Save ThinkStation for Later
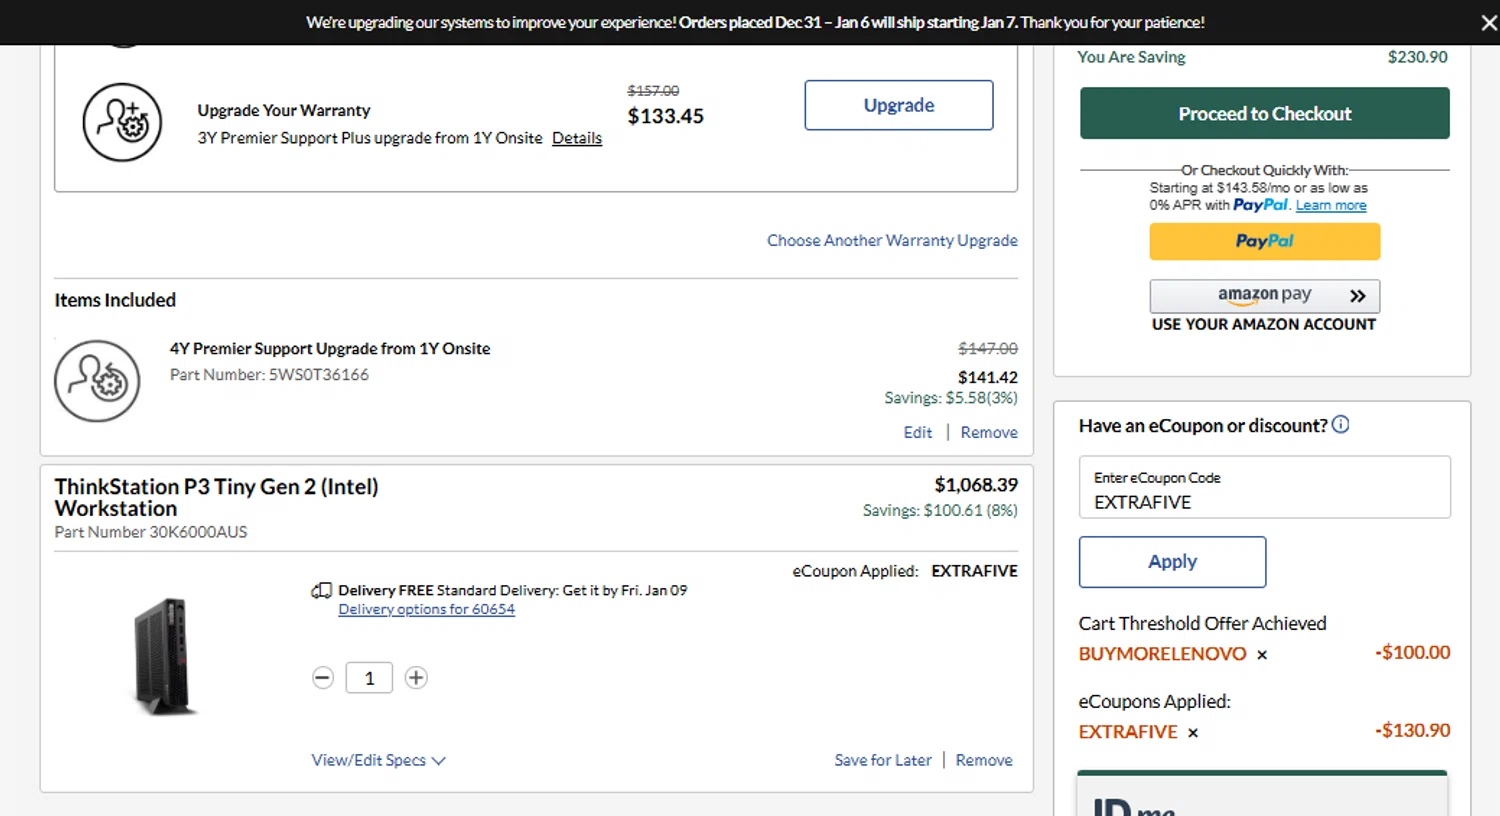Screen dimensions: 1500x816 (x=883, y=760)
